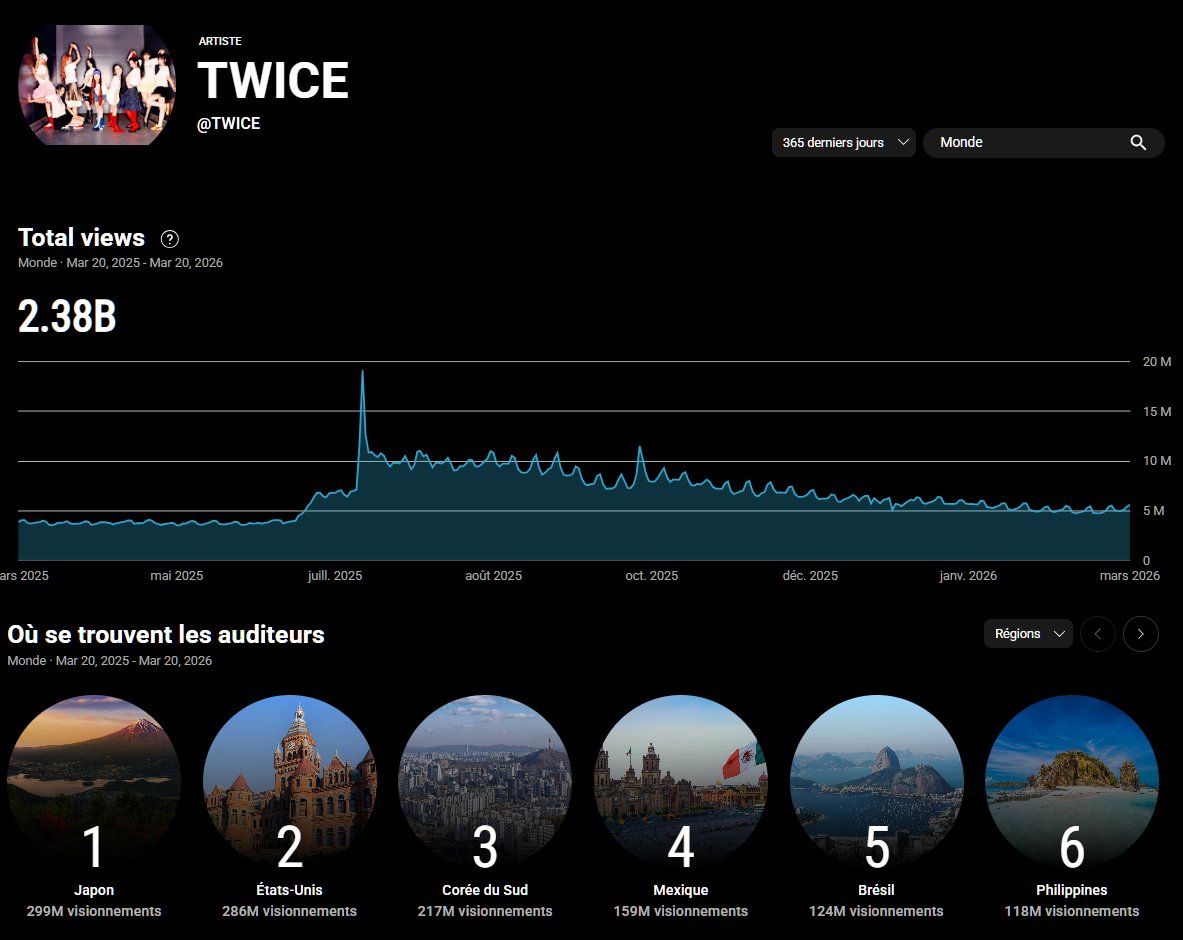
Task: Click the août 2025 axis label
Action: [x=493, y=576]
